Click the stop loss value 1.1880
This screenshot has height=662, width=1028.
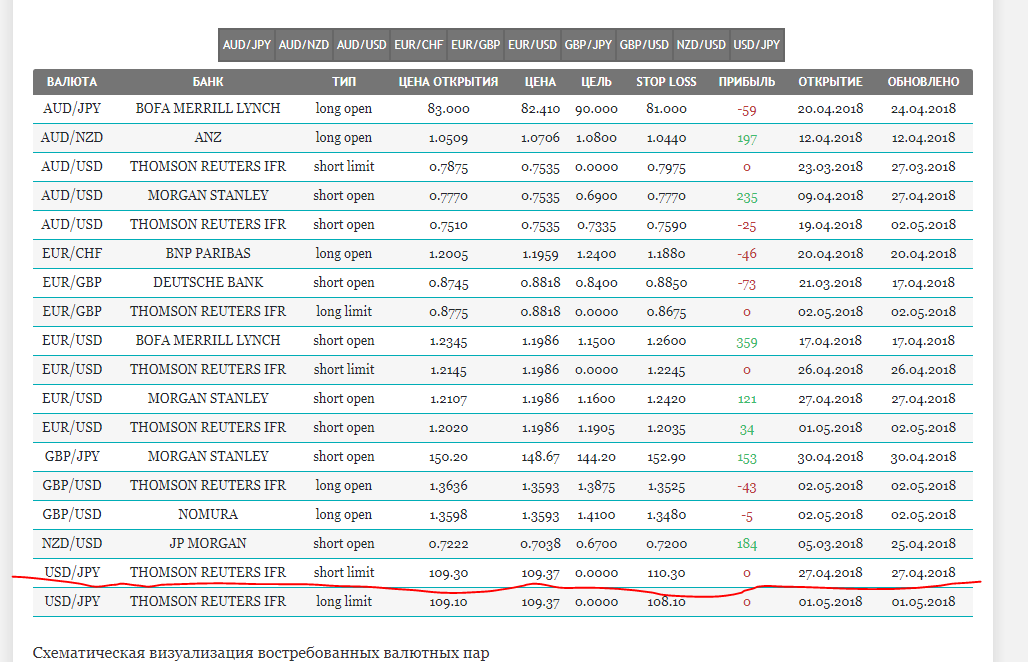(666, 254)
